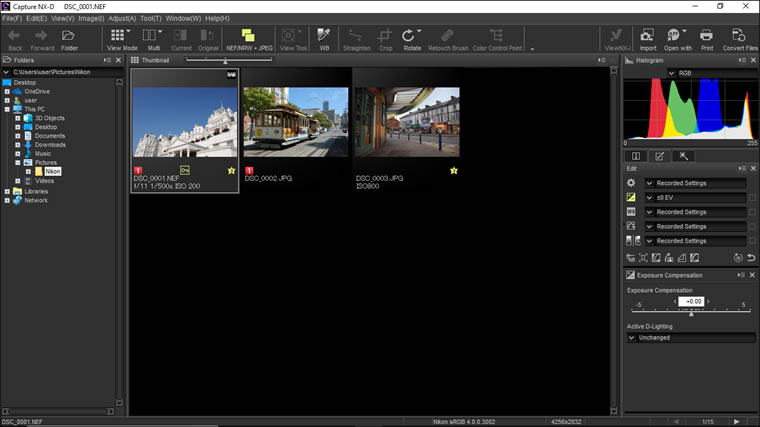Expand the toolbar overflow arrow
The height and width of the screenshot is (427, 760).
(532, 49)
